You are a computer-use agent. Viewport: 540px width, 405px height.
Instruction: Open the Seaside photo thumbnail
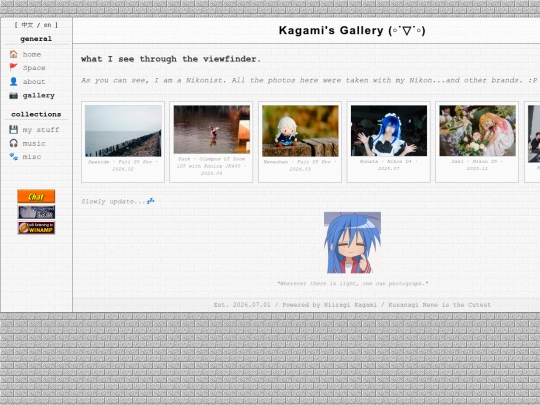click(x=123, y=131)
